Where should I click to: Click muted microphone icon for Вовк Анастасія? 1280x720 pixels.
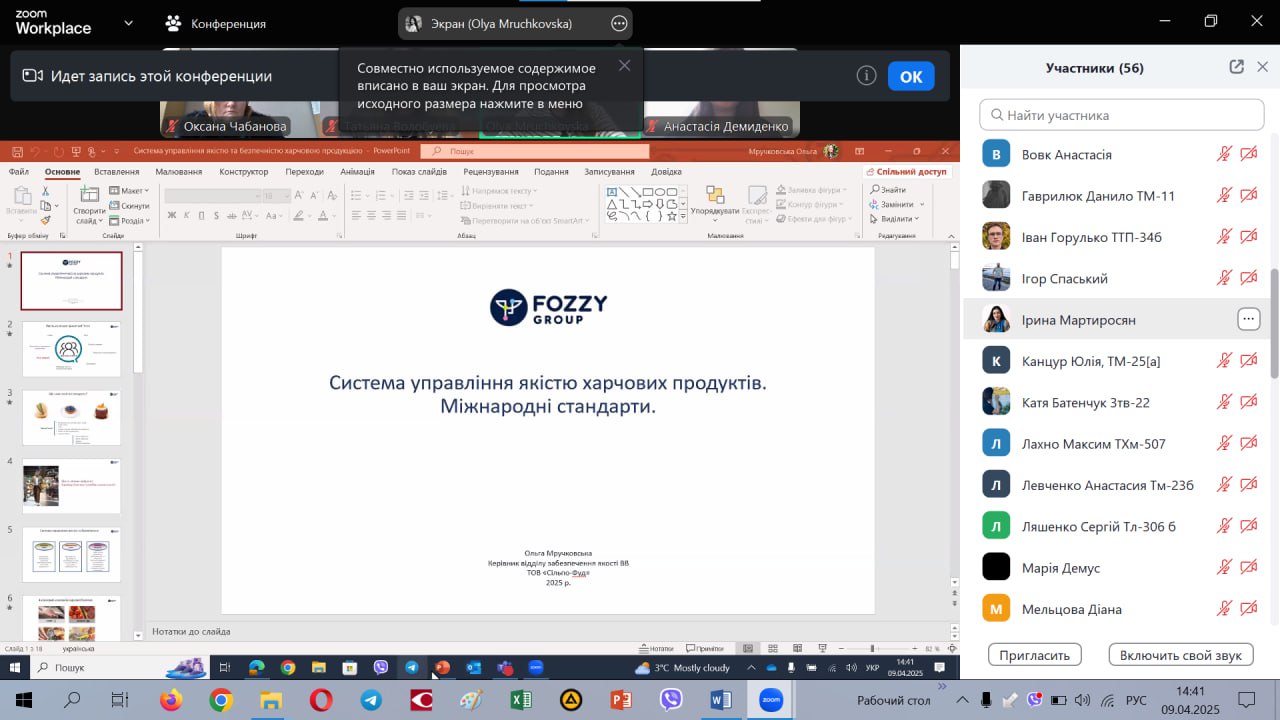1224,154
